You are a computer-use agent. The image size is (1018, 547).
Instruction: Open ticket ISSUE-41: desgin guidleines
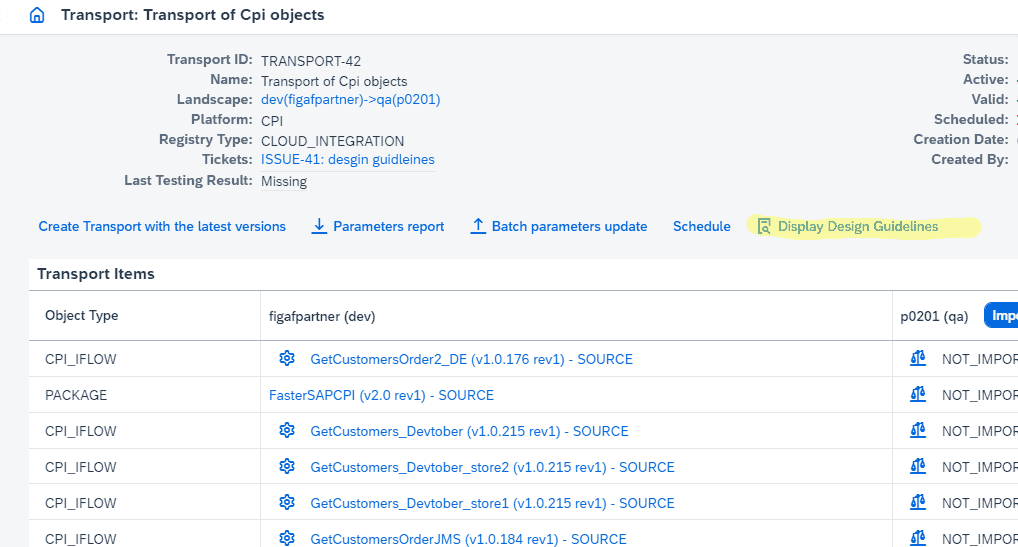[x=347, y=160]
